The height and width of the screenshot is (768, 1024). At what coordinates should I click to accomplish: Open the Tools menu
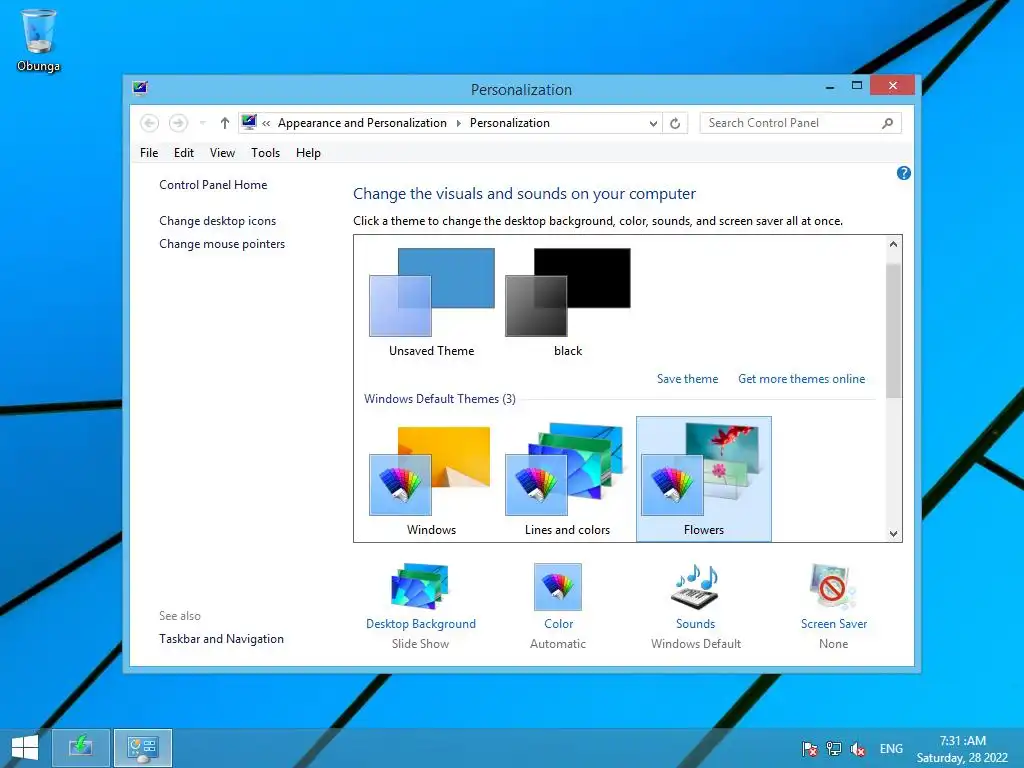click(x=265, y=153)
